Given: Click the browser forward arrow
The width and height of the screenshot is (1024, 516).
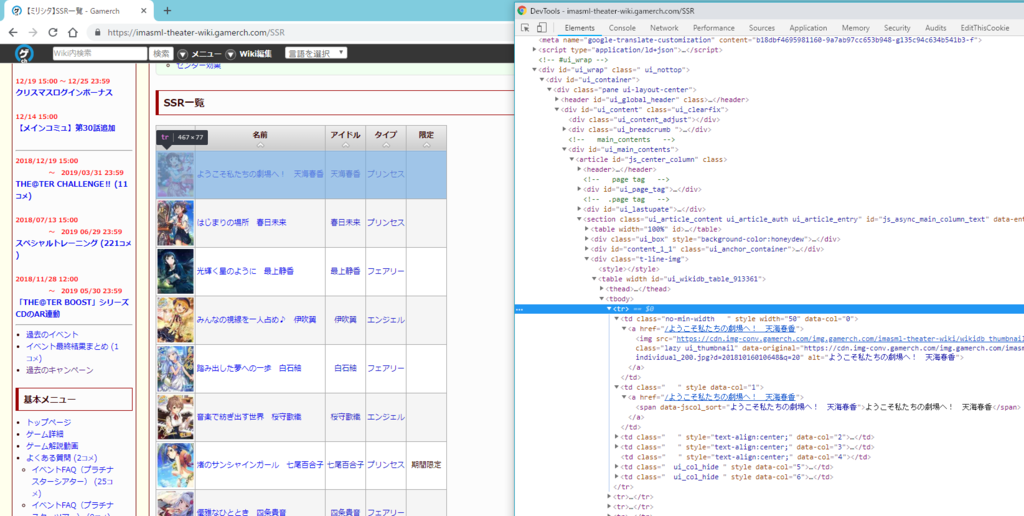Looking at the screenshot, I should [x=33, y=32].
